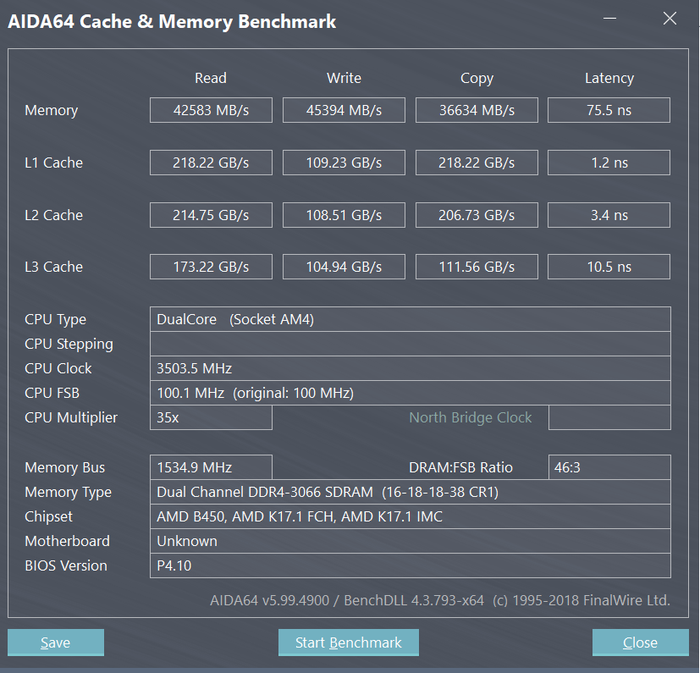Click the DRAM:FSB Ratio label
Image resolution: width=700 pixels, height=673 pixels.
461,467
